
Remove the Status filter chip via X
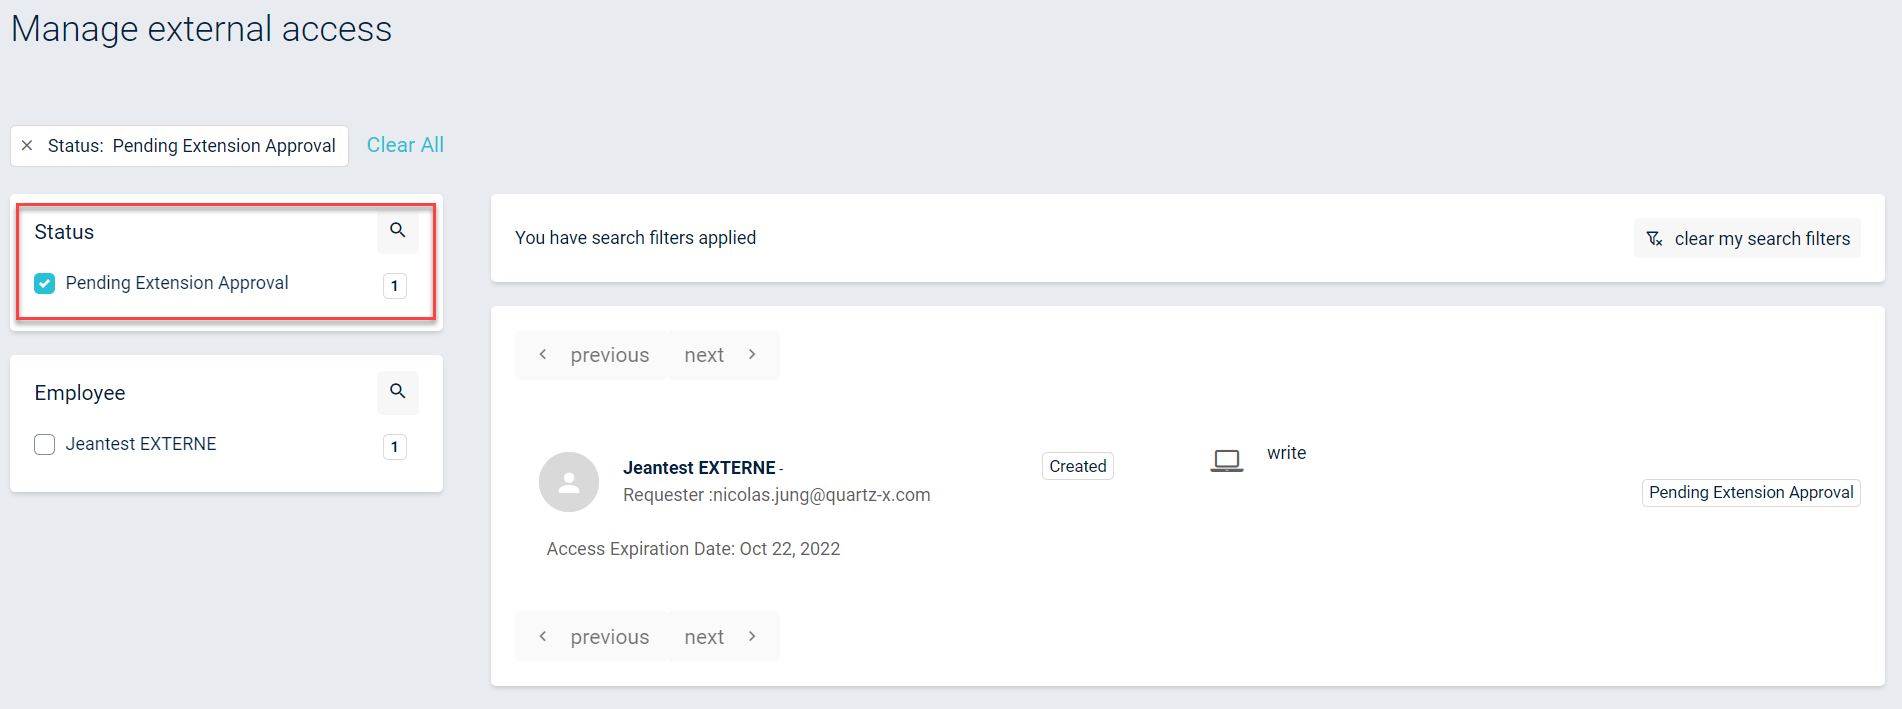27,146
